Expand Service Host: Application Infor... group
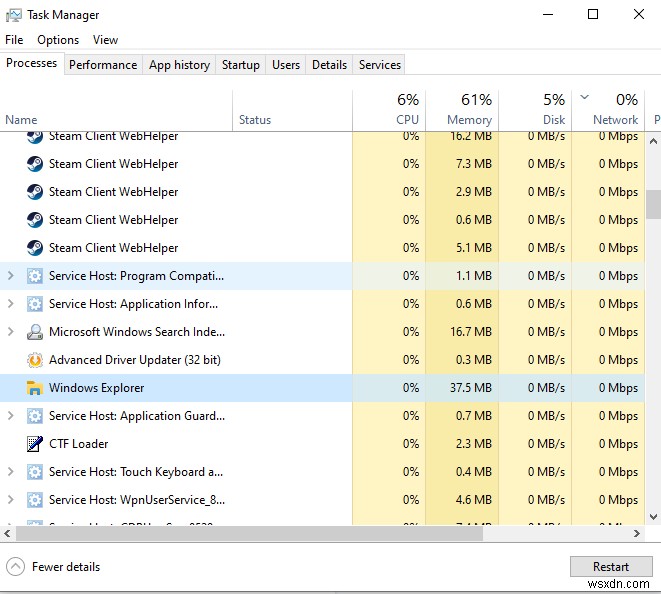This screenshot has height=594, width=661. [x=11, y=304]
